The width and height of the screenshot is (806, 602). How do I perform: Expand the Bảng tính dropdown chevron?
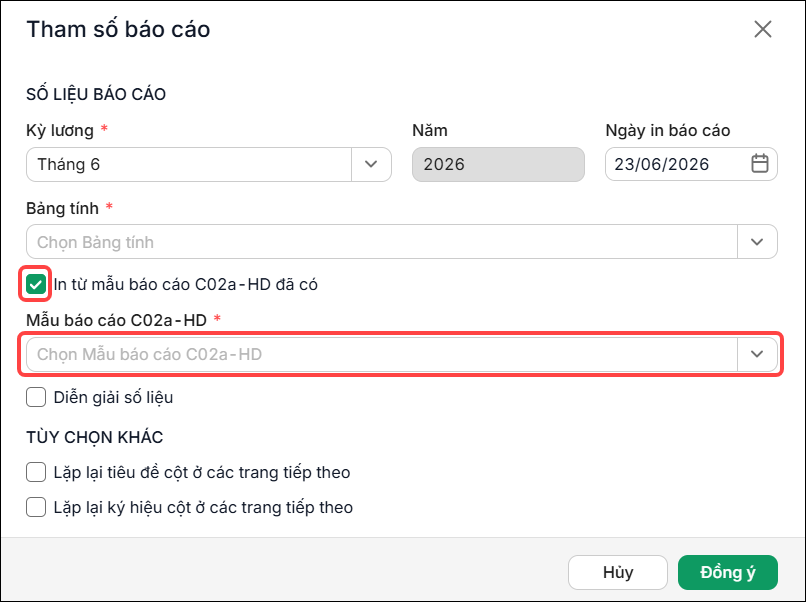[757, 242]
